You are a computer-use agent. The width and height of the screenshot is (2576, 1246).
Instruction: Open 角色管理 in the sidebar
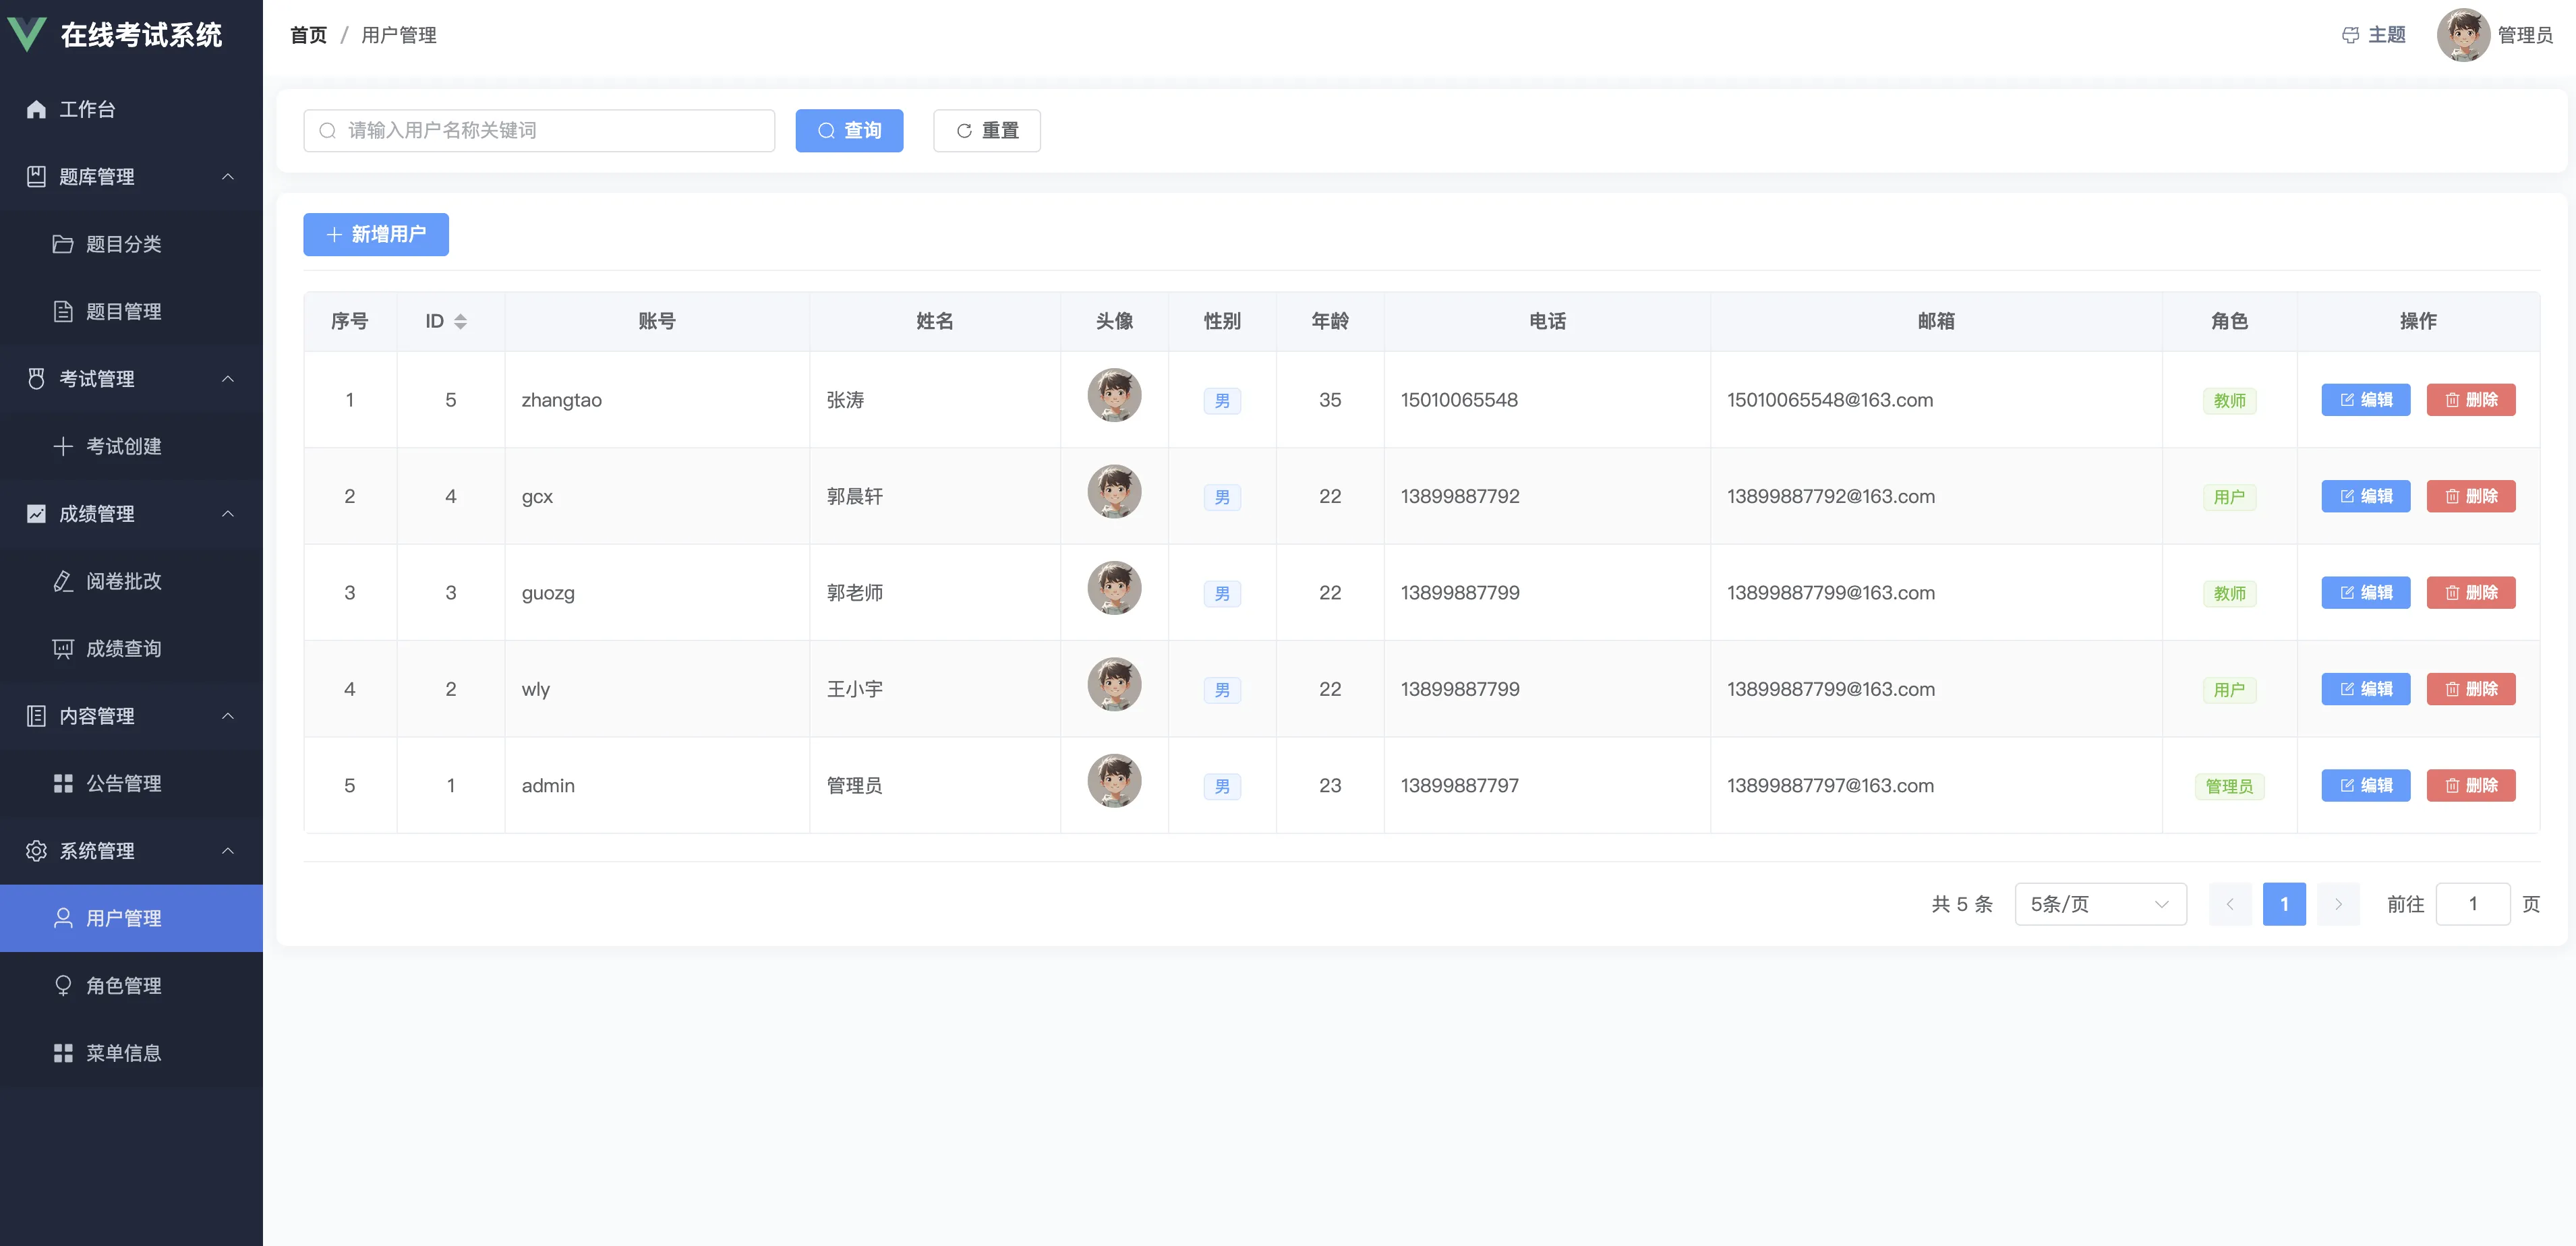[123, 985]
